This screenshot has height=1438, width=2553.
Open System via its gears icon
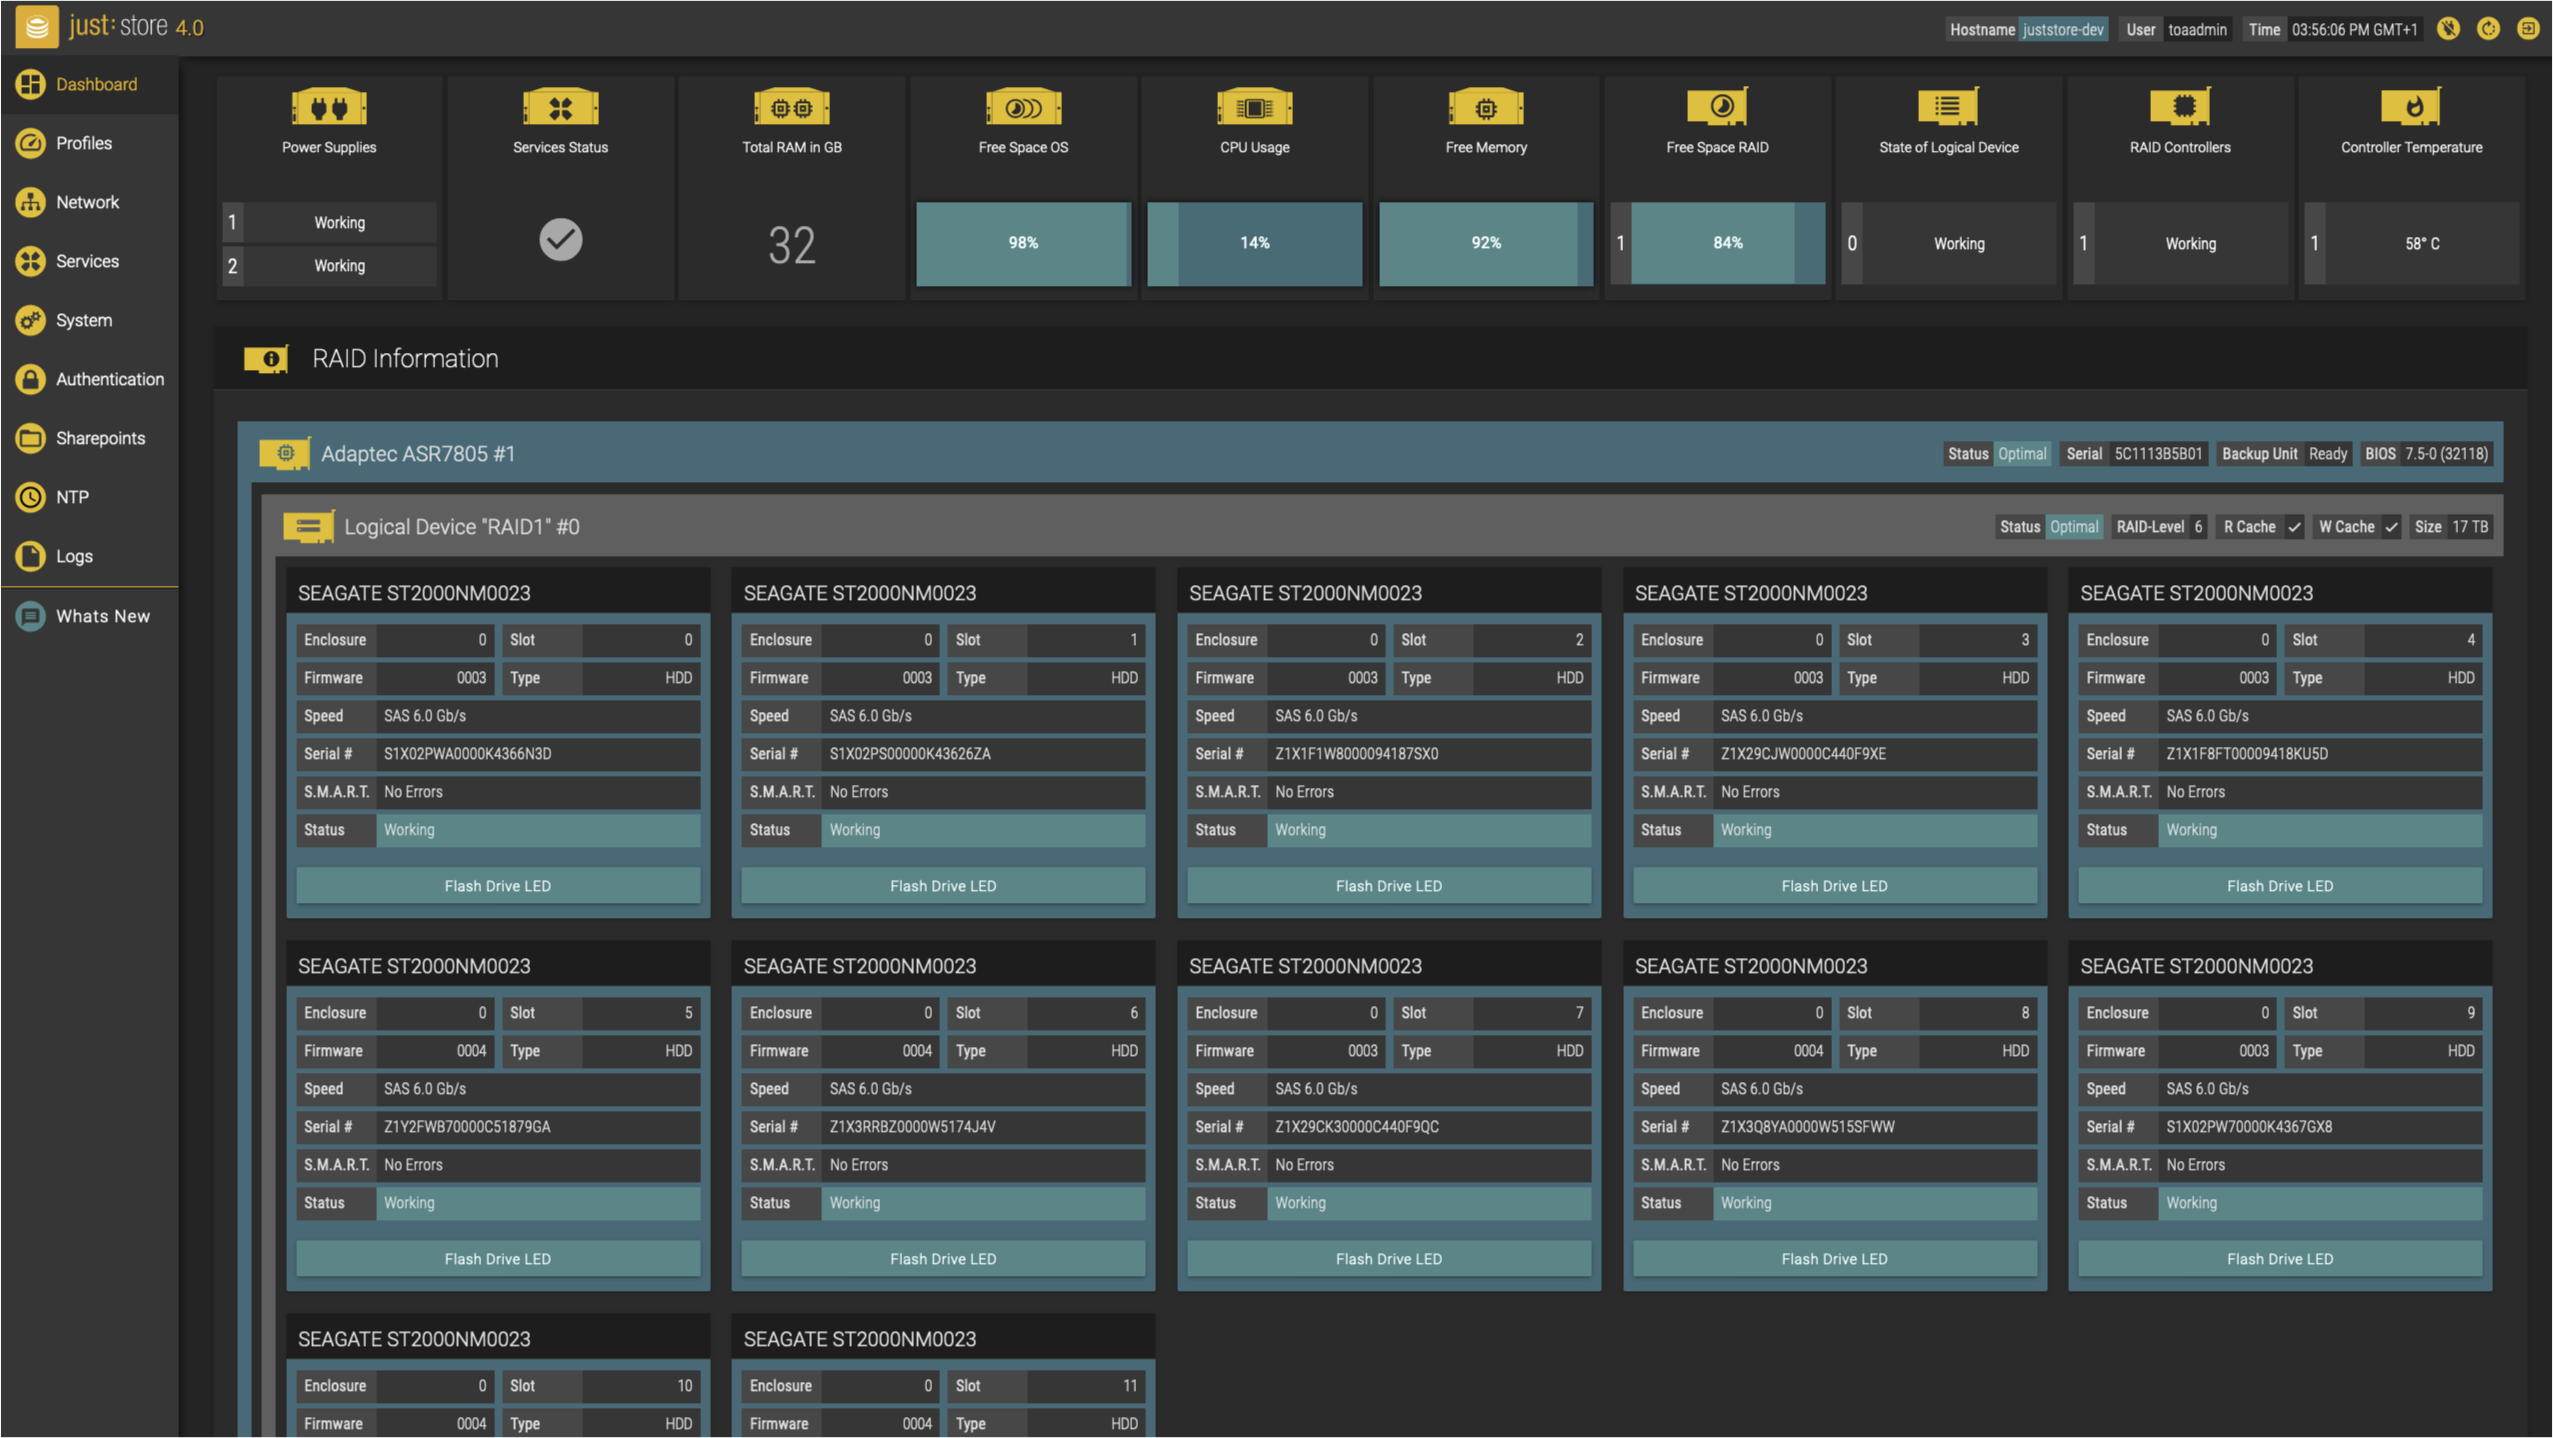[x=30, y=320]
